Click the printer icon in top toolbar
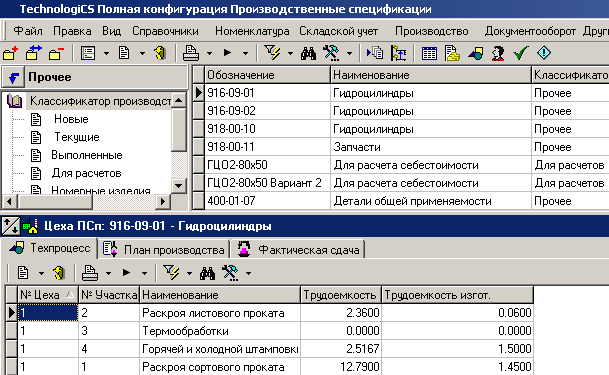609x375 pixels. point(191,53)
